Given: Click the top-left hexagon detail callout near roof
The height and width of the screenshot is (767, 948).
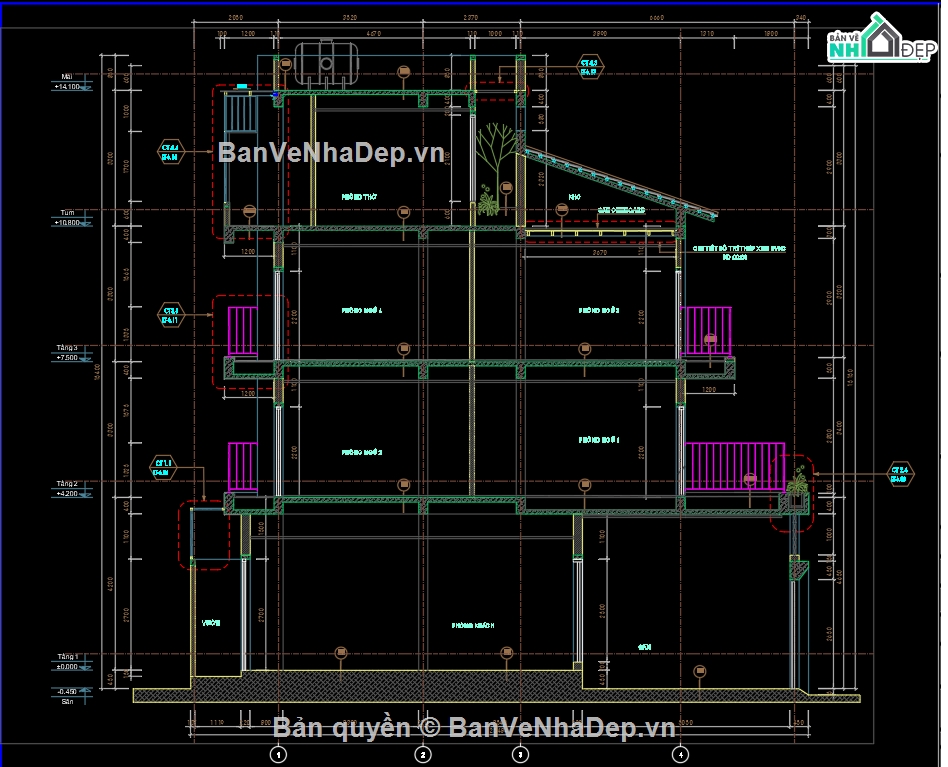Looking at the screenshot, I should (170, 151).
